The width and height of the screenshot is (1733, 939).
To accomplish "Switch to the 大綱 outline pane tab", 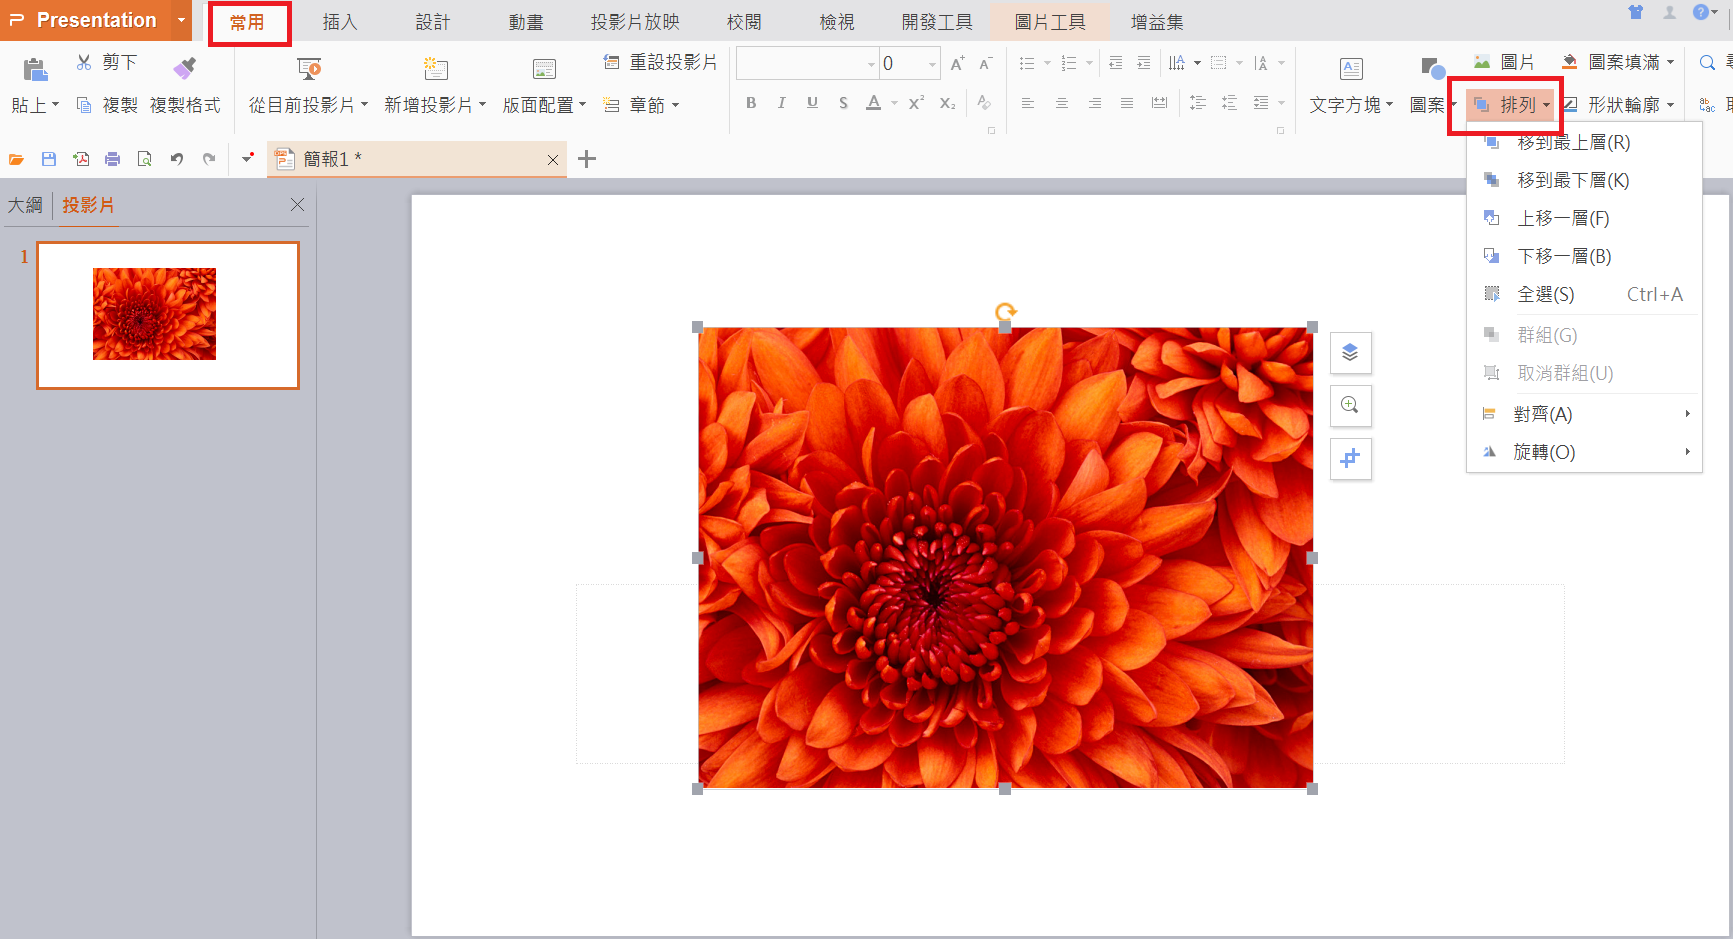I will [26, 205].
